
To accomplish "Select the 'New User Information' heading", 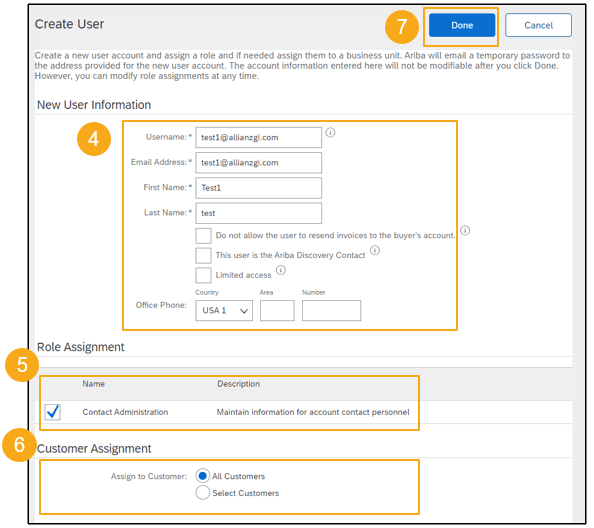I will pyautogui.click(x=94, y=105).
